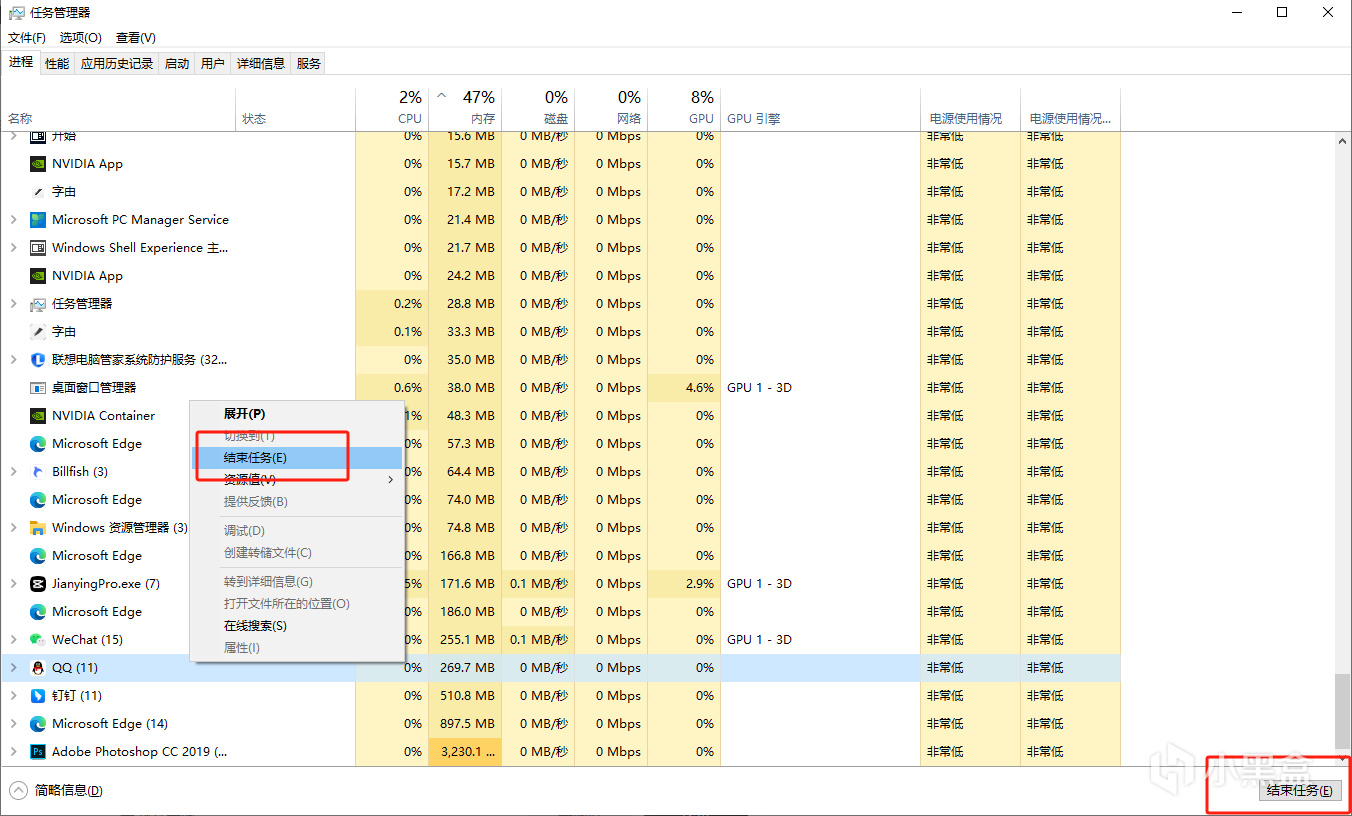1352x816 pixels.
Task: Switch to the 应用历史记录 tab
Action: pos(117,64)
